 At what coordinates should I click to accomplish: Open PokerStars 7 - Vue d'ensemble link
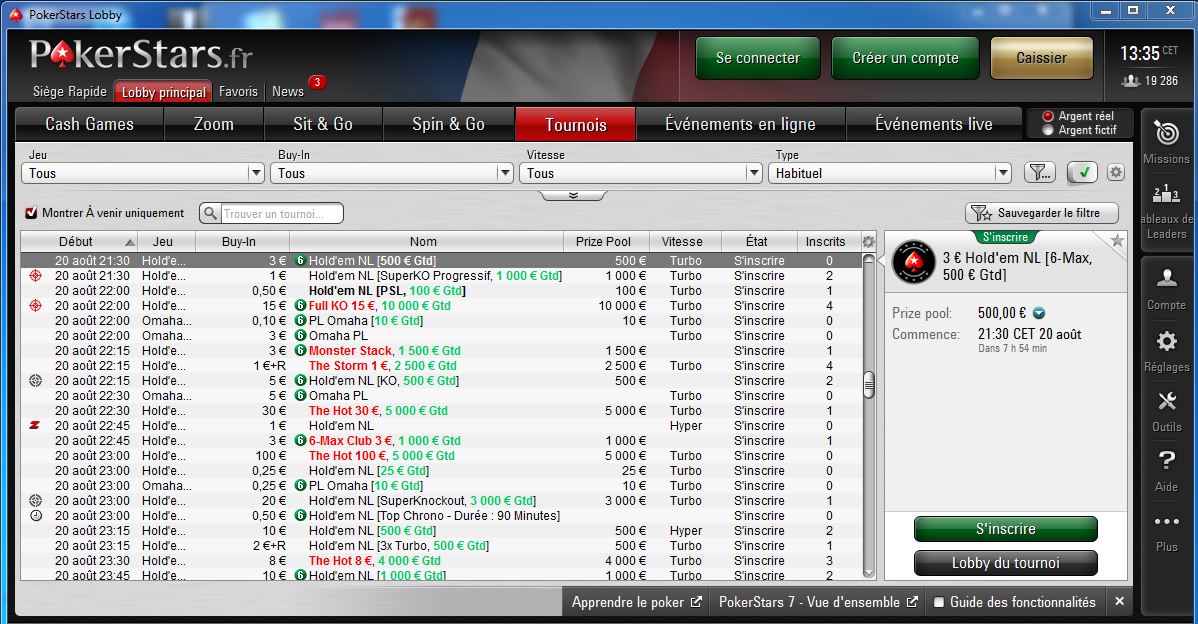click(818, 602)
